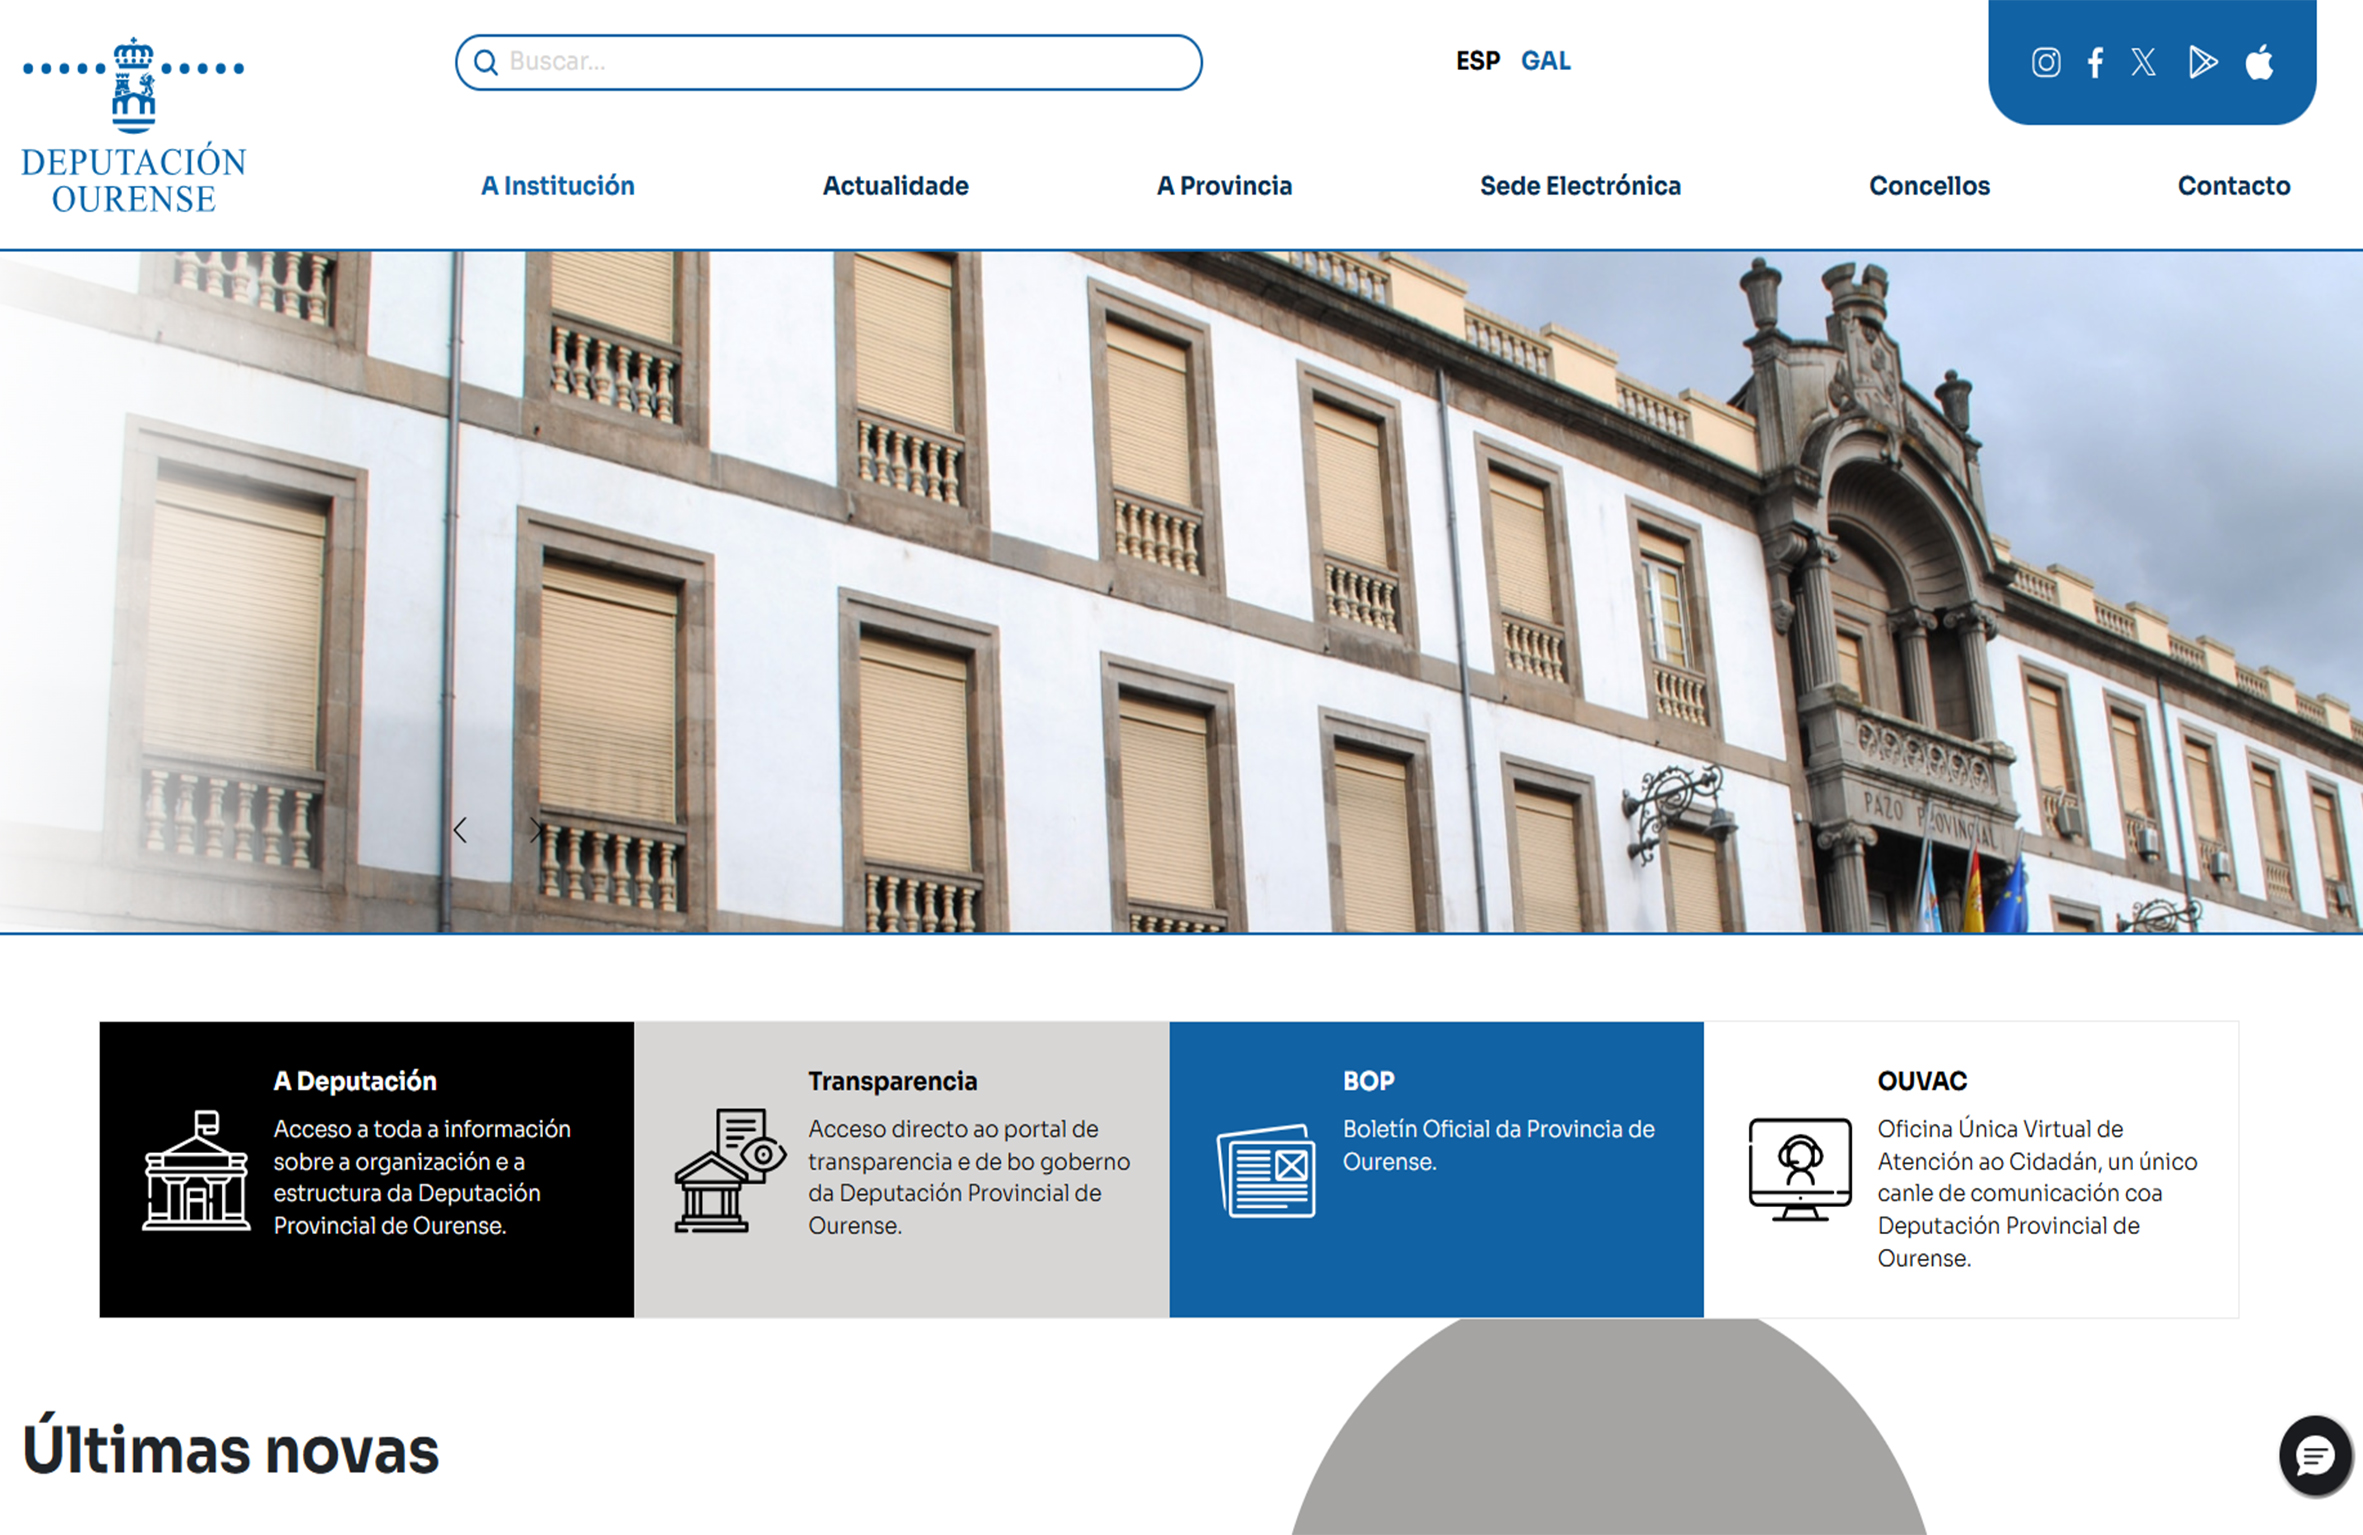2363x1535 pixels.
Task: Open the A Institución menu
Action: click(557, 186)
